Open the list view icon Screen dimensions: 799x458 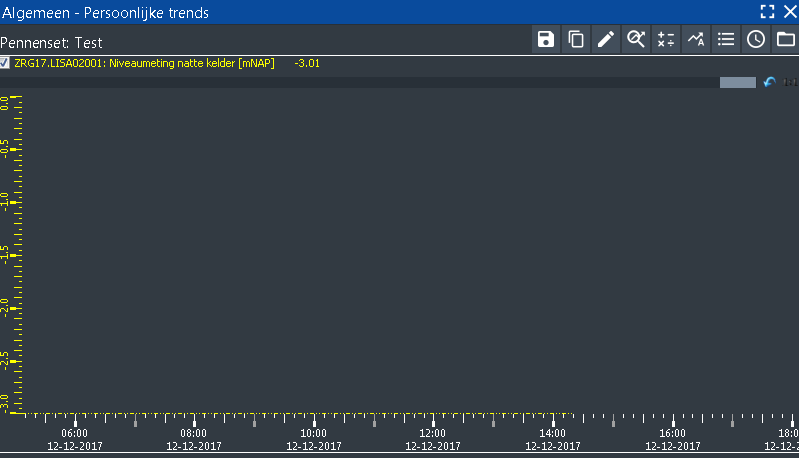click(726, 40)
